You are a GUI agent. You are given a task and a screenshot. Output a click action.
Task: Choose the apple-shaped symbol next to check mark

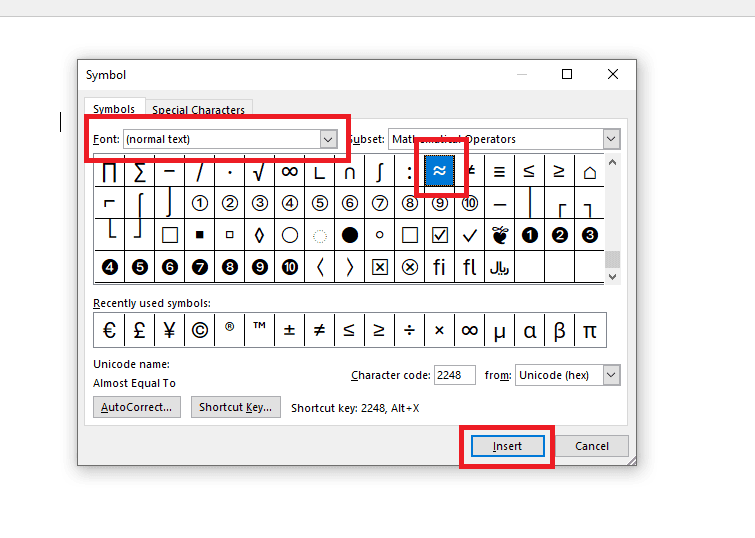point(499,235)
